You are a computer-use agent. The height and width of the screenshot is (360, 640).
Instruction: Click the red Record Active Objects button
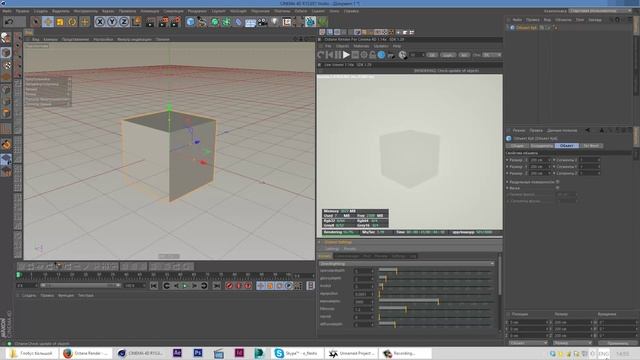[x=229, y=286]
